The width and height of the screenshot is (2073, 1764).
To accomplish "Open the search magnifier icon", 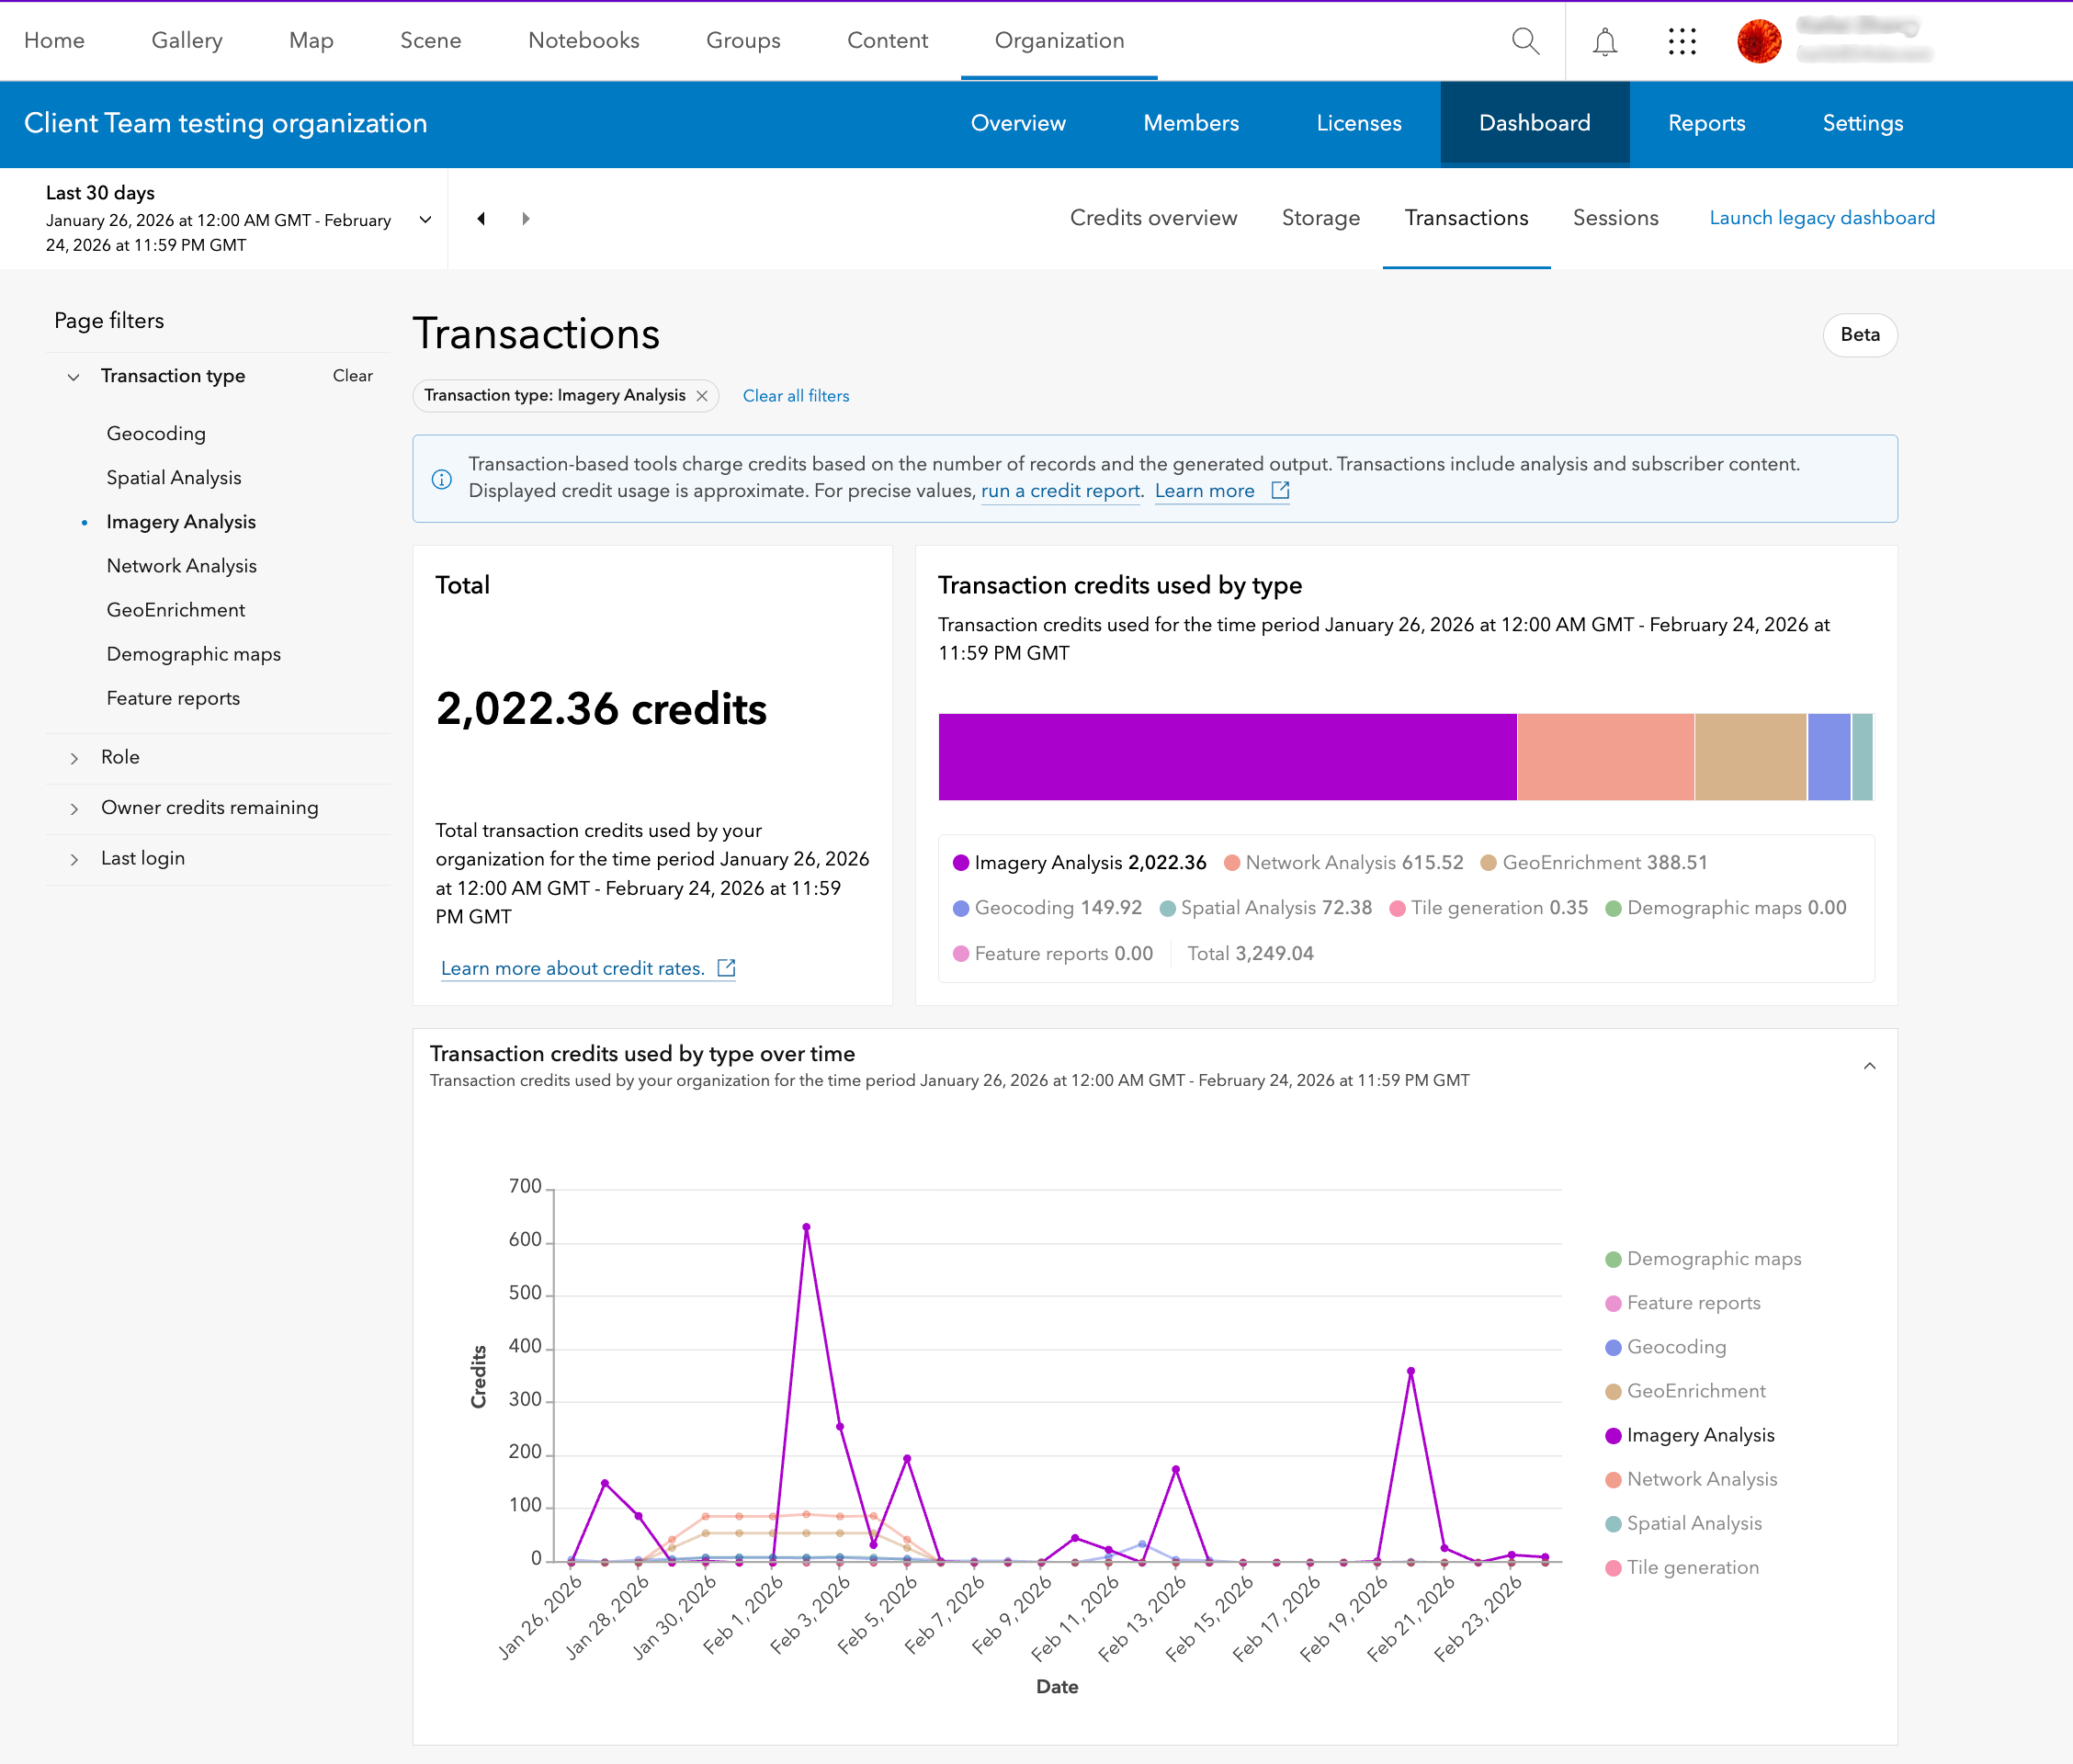I will [x=1524, y=41].
